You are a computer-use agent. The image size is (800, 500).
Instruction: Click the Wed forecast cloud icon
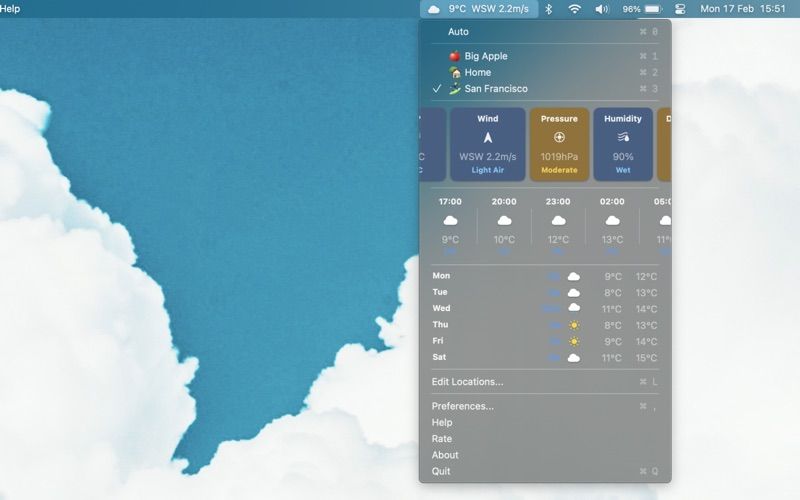point(574,308)
